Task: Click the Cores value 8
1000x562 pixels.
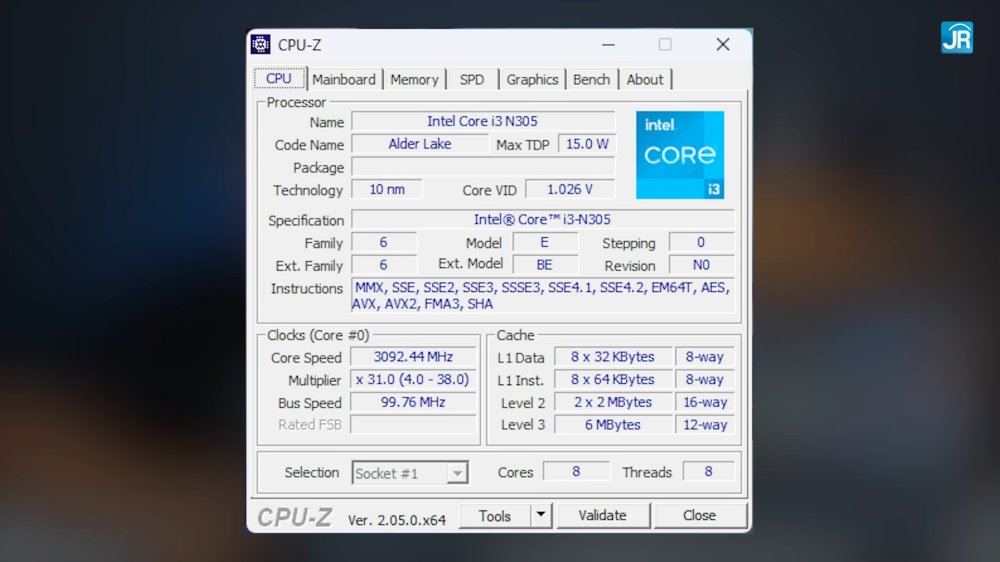Action: (x=576, y=471)
